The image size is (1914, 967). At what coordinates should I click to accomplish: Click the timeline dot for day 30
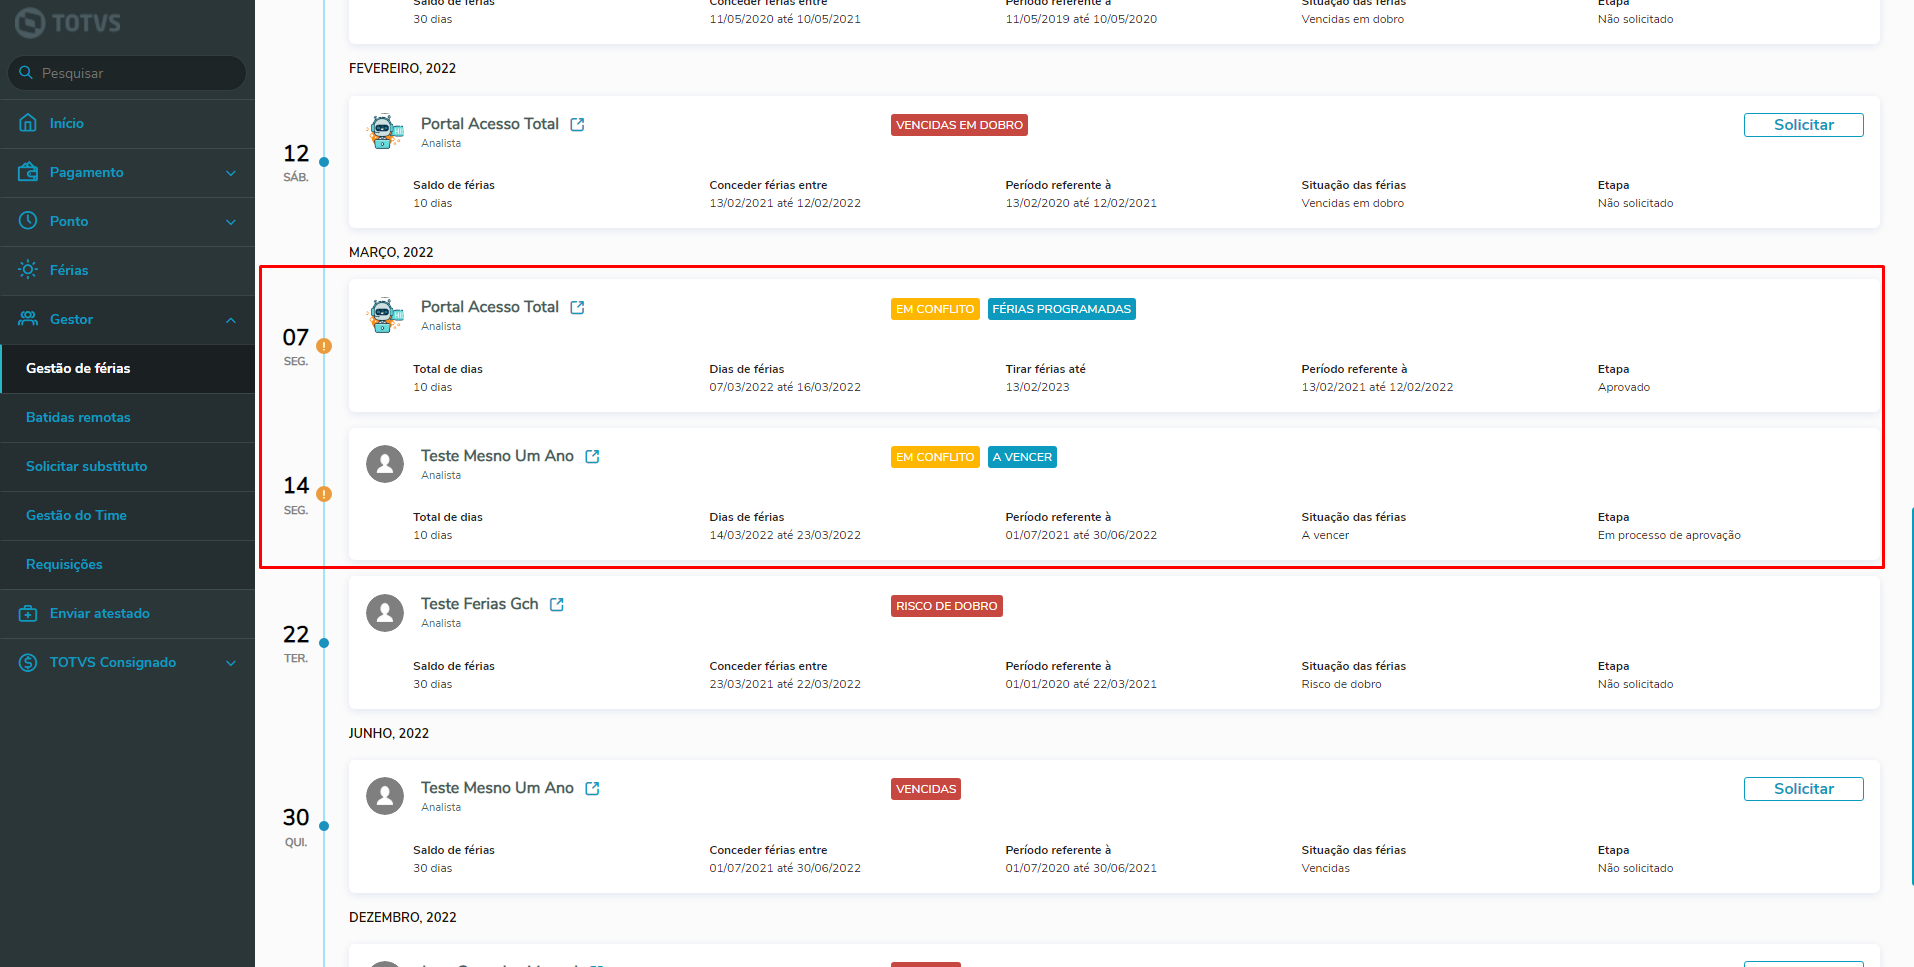click(324, 826)
